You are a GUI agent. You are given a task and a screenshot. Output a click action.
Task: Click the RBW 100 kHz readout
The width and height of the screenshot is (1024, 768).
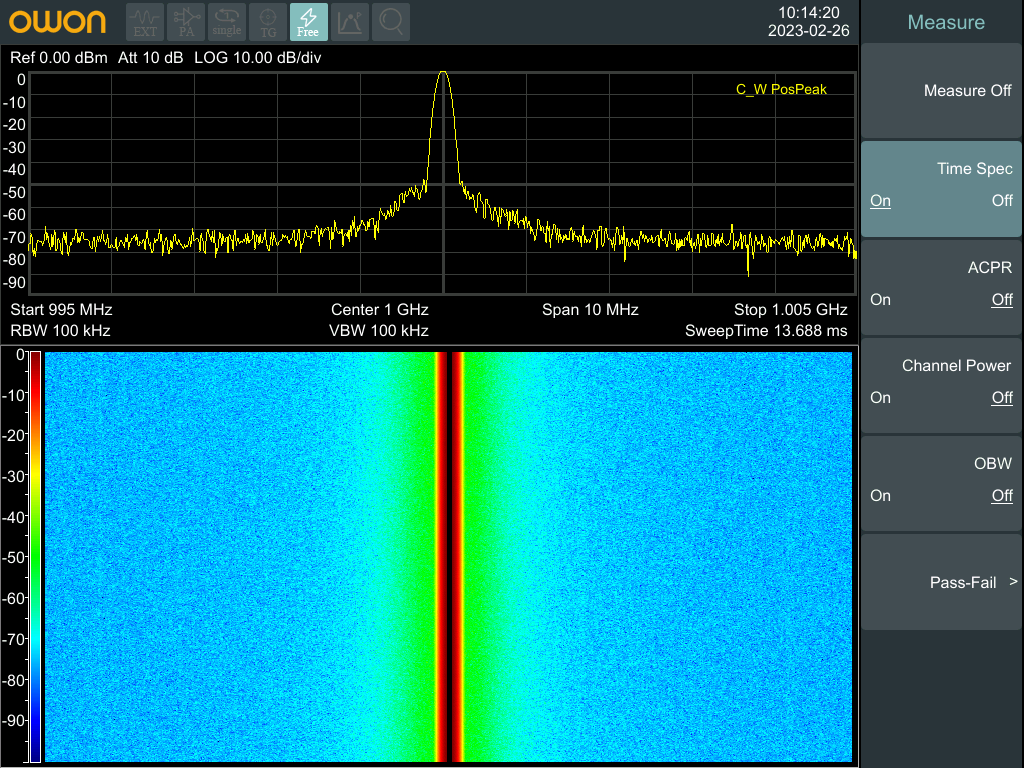pyautogui.click(x=60, y=330)
